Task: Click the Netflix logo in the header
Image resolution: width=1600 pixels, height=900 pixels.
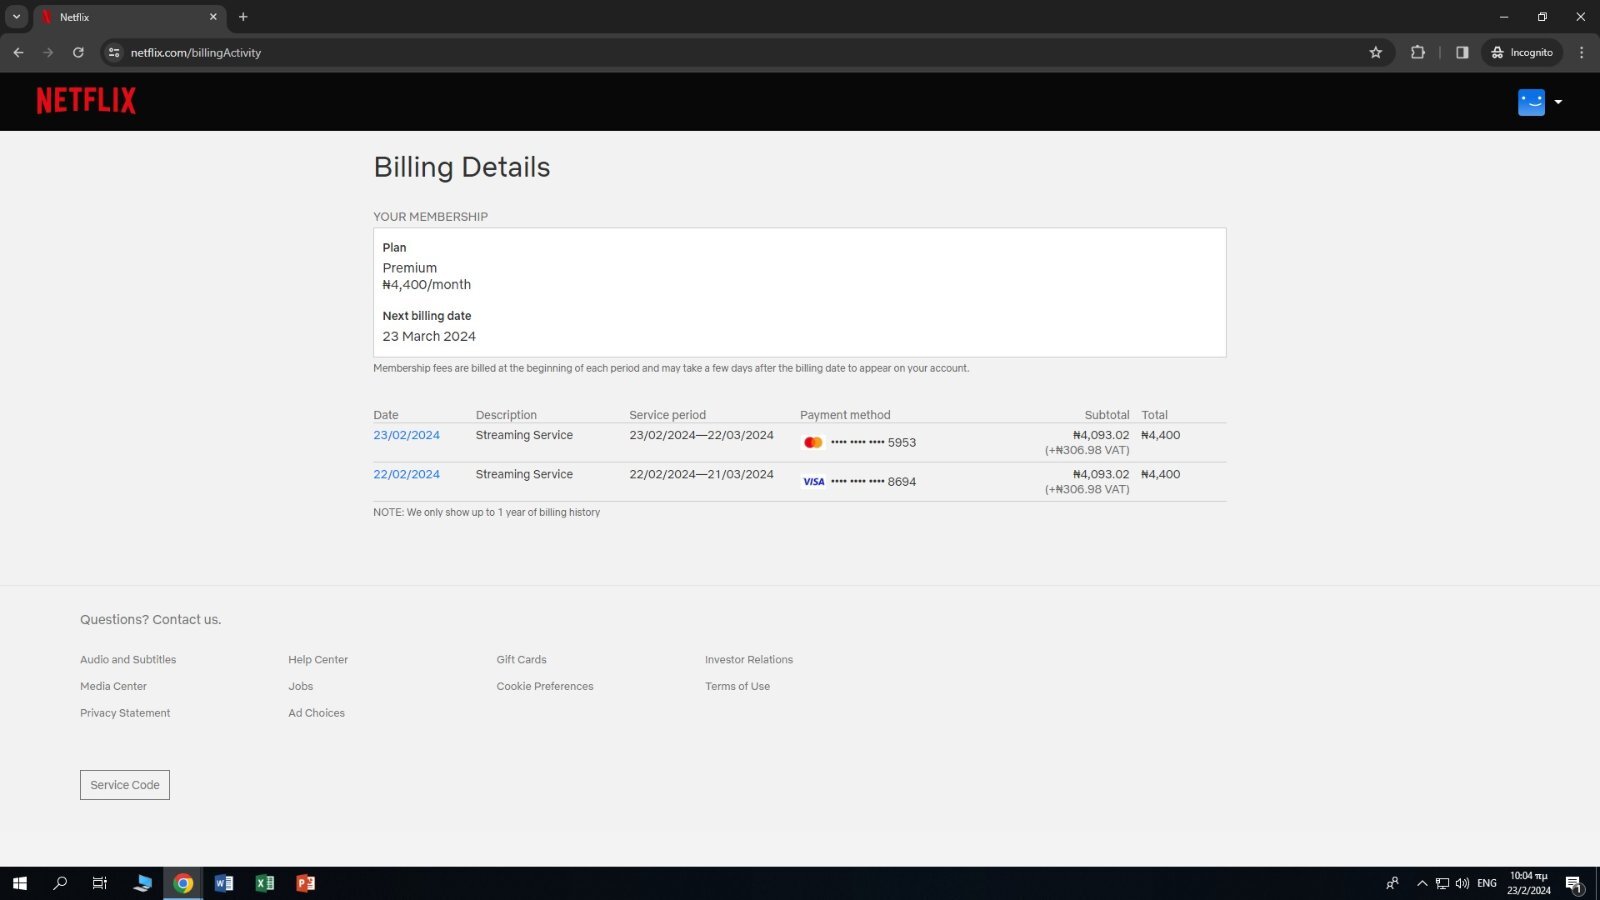Action: pyautogui.click(x=86, y=100)
